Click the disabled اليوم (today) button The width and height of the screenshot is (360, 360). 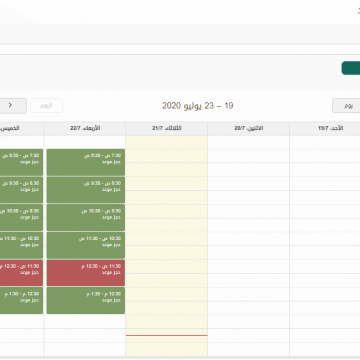pos(46,106)
